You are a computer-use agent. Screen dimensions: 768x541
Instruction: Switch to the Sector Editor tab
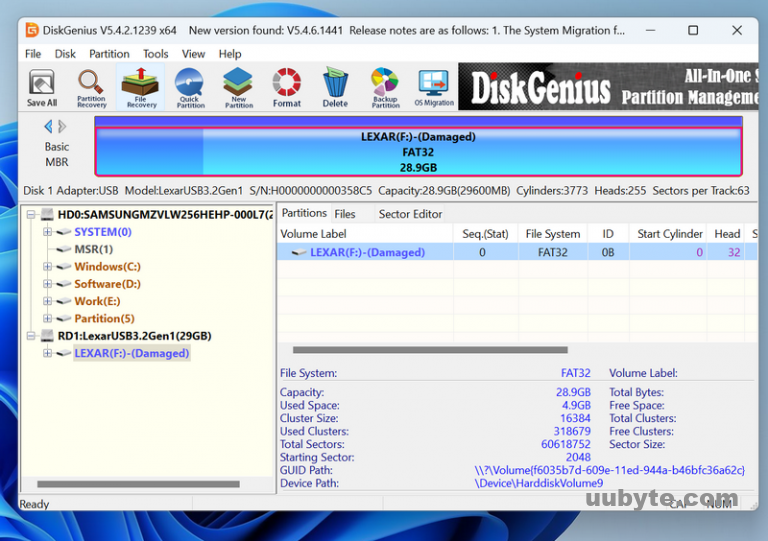coord(410,214)
